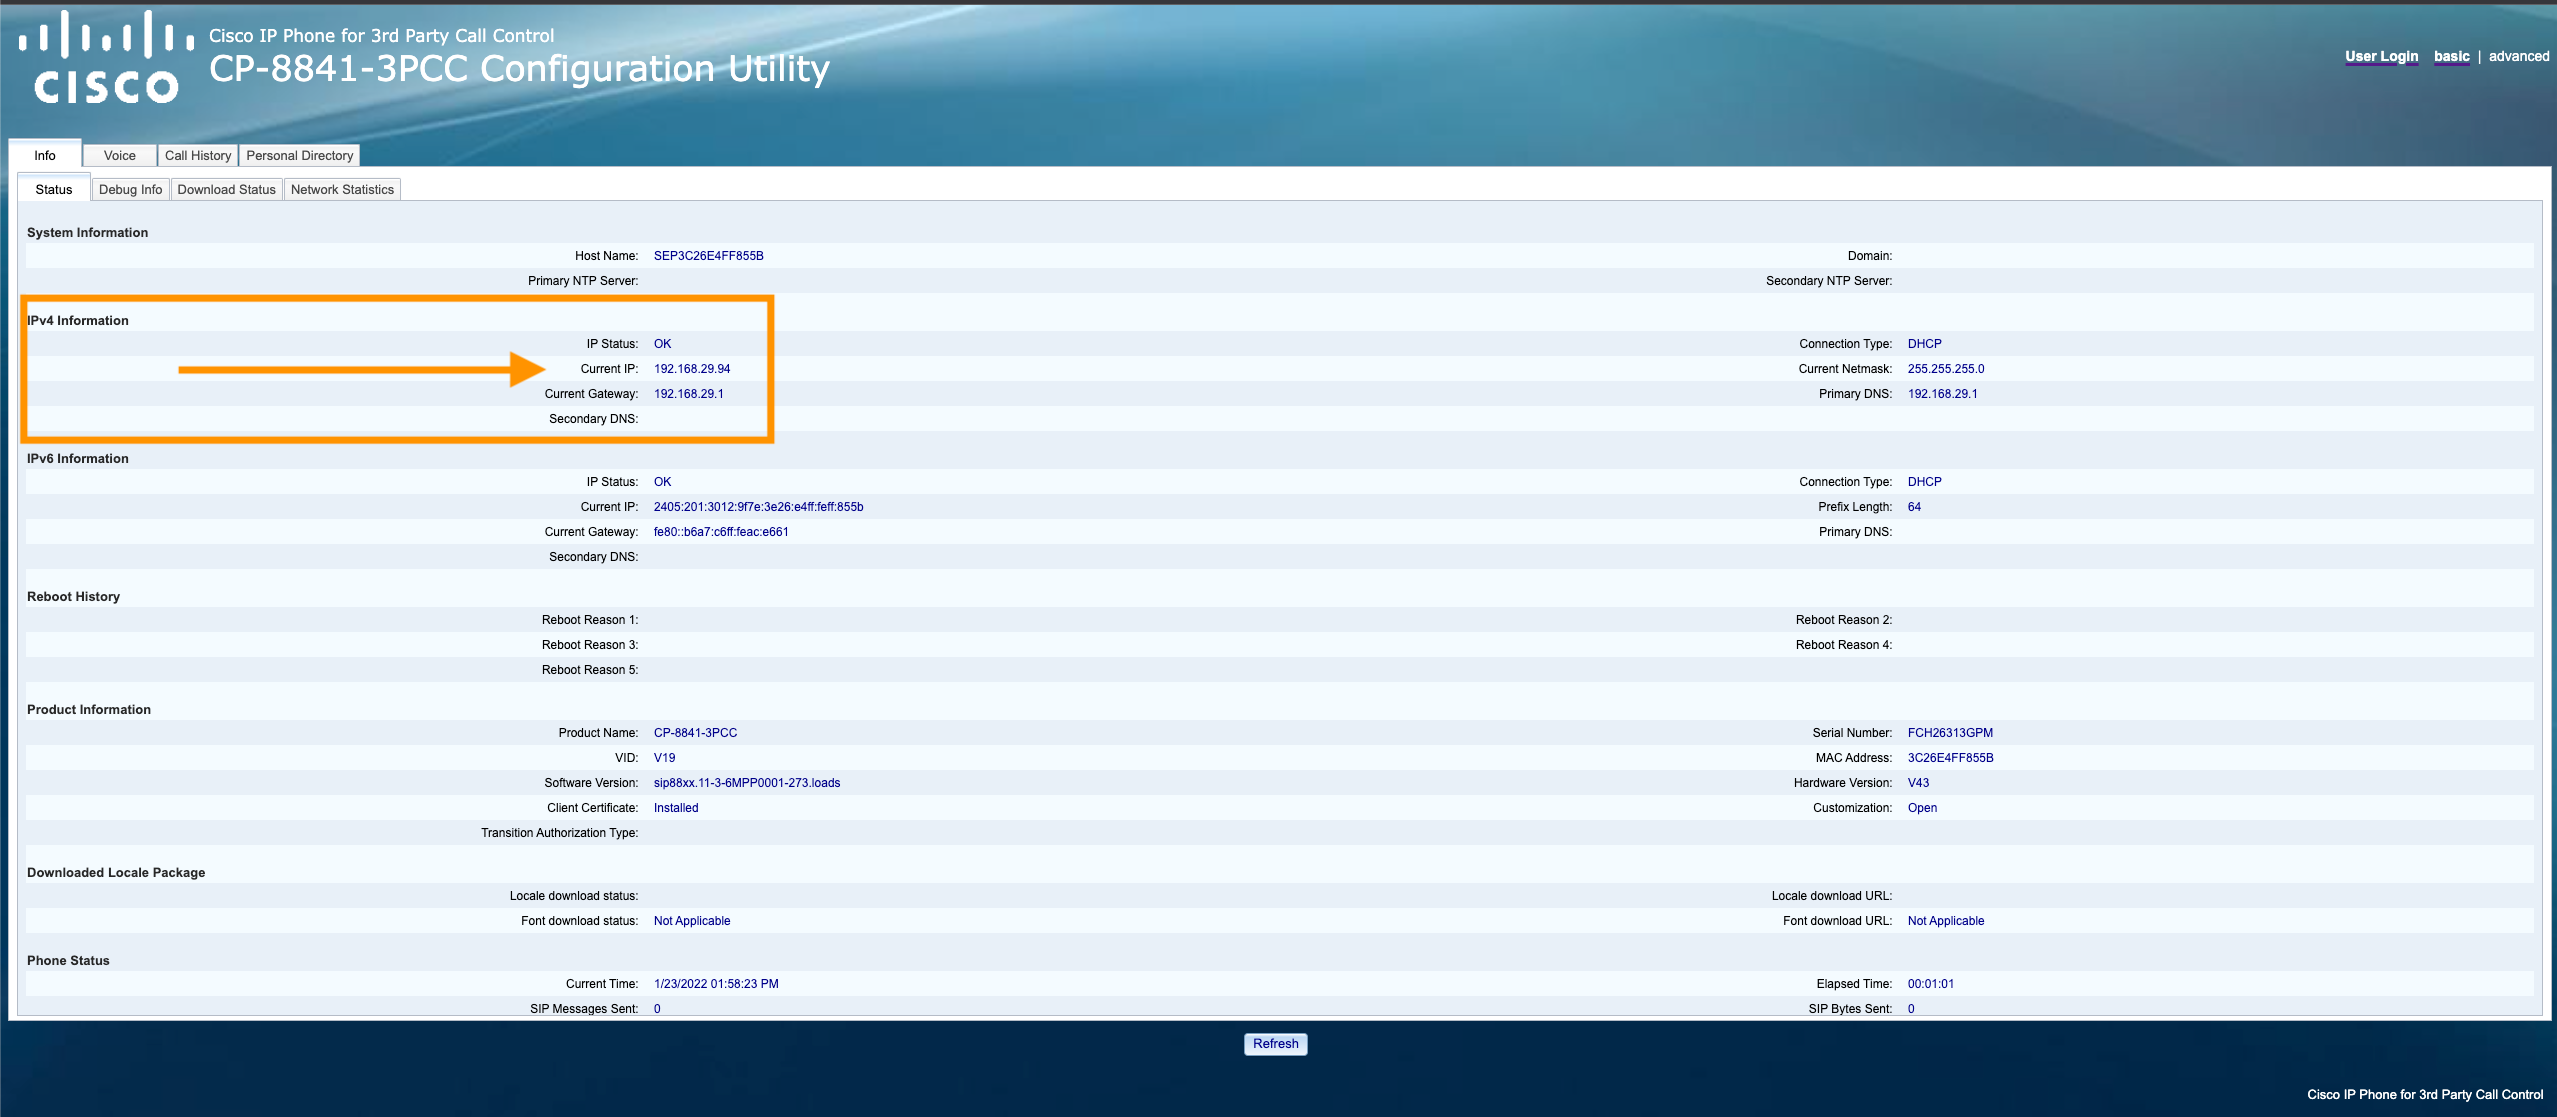Click software version sip88xx.11-3-6MPP0001-273.loads
Screen dimensions: 2557x1117
(x=747, y=783)
